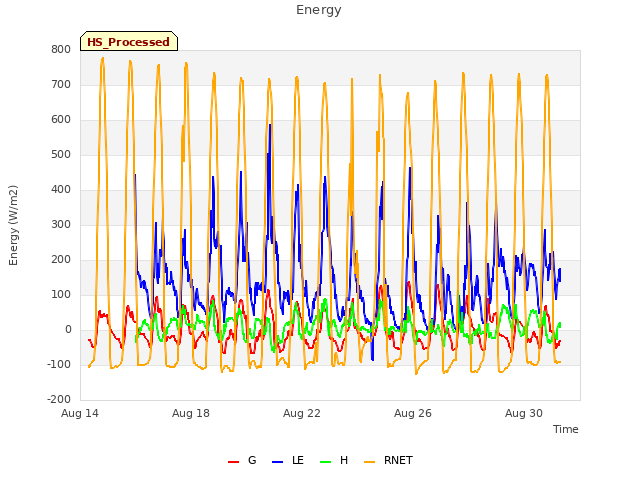640x480 pixels.
Task: Click the Aug 26 axis tick label
Action: coord(413,413)
